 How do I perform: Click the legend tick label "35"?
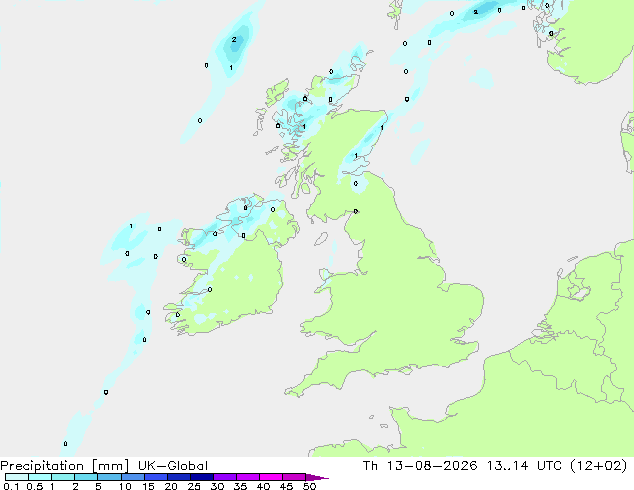240,486
